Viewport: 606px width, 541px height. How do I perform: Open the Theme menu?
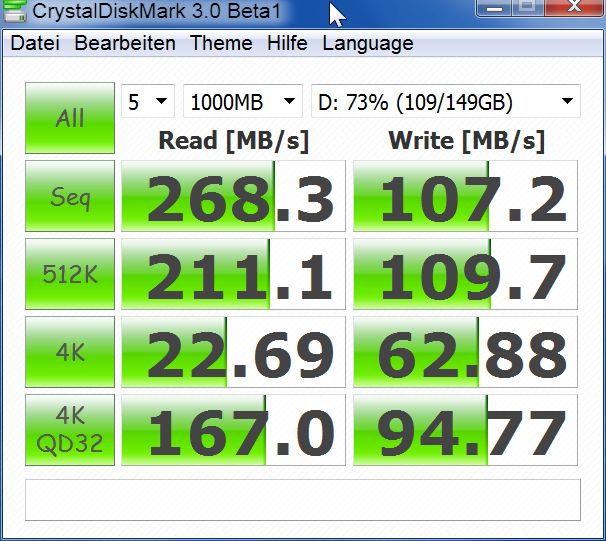click(x=221, y=43)
